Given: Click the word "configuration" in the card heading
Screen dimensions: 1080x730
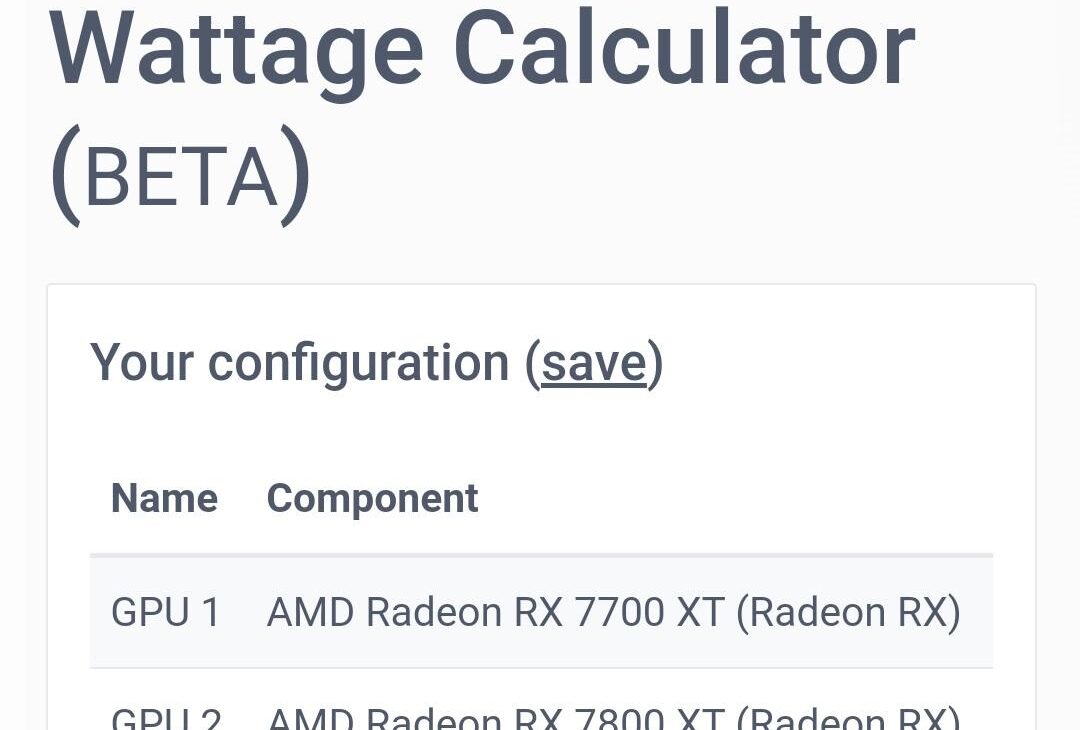Looking at the screenshot, I should point(359,362).
